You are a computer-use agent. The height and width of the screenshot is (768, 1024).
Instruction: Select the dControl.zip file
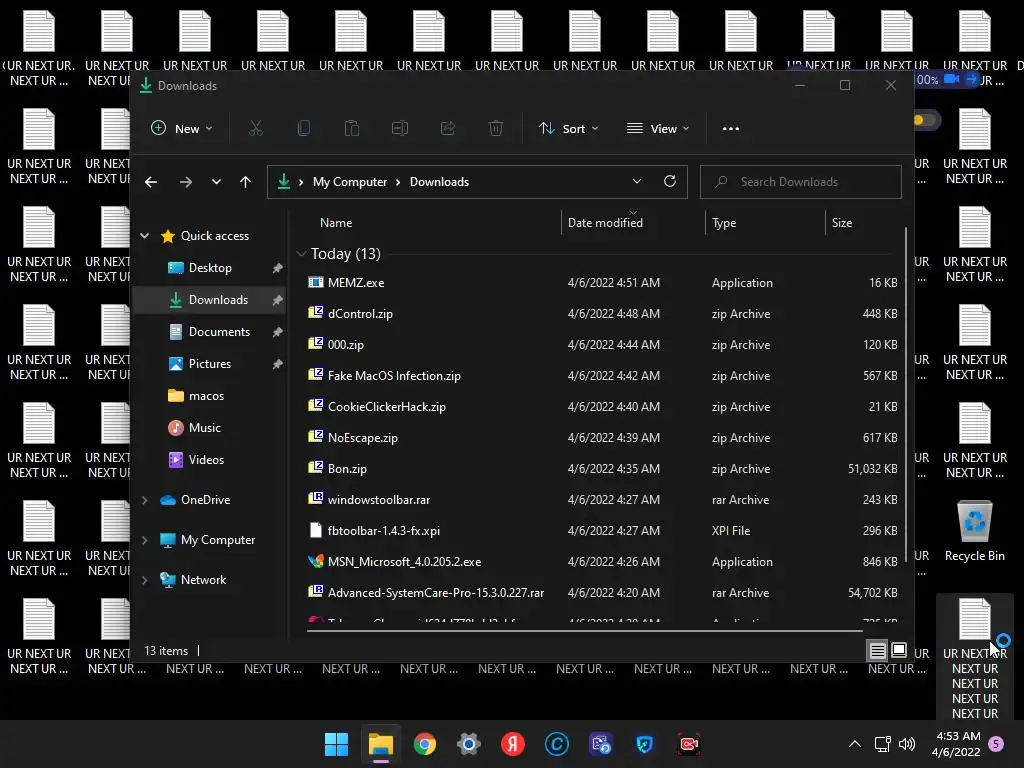(x=601, y=314)
